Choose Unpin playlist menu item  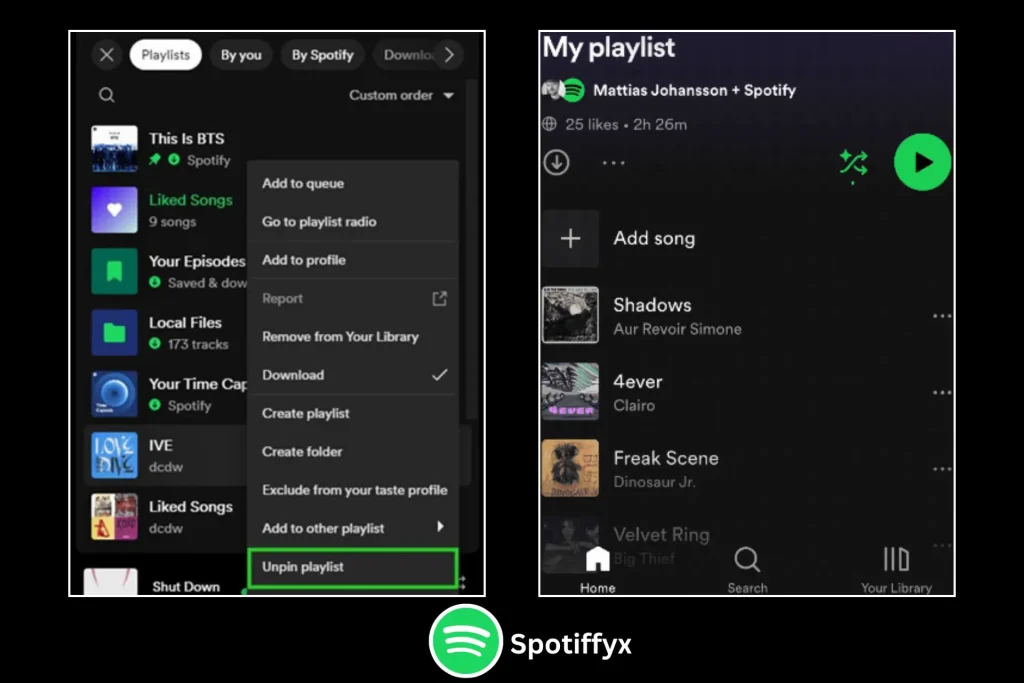[x=353, y=567]
